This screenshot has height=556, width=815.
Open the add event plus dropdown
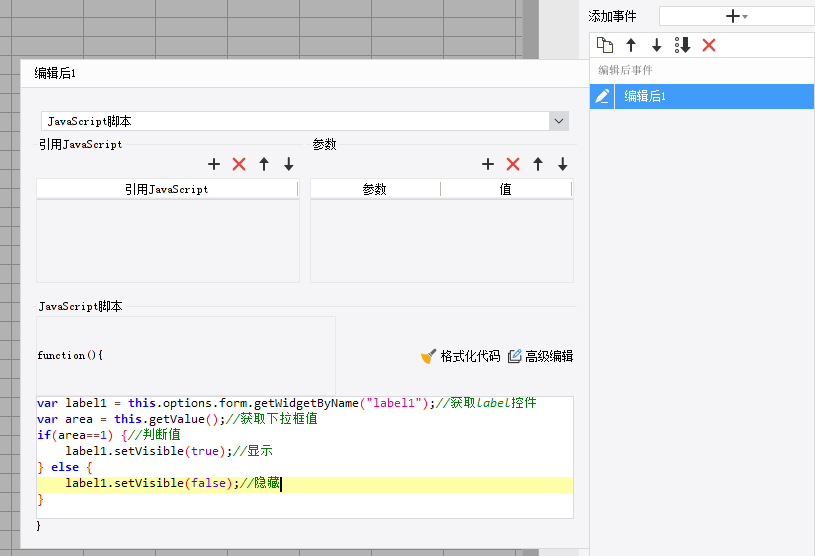[736, 16]
